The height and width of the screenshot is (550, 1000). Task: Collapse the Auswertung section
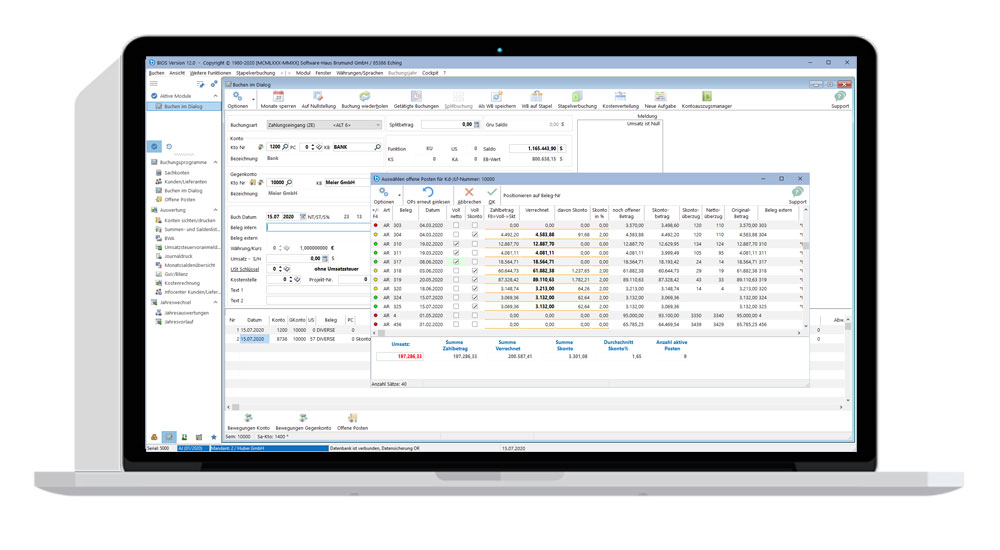216,210
